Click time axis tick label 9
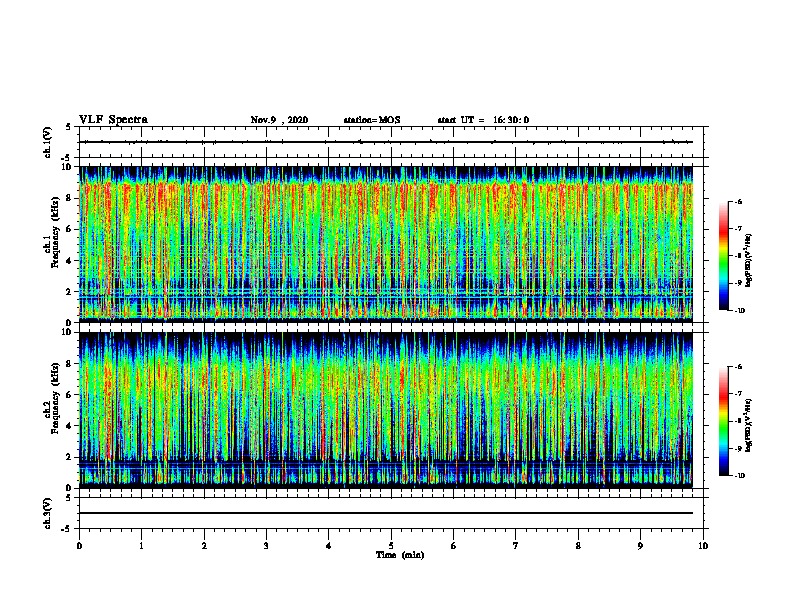 640,546
